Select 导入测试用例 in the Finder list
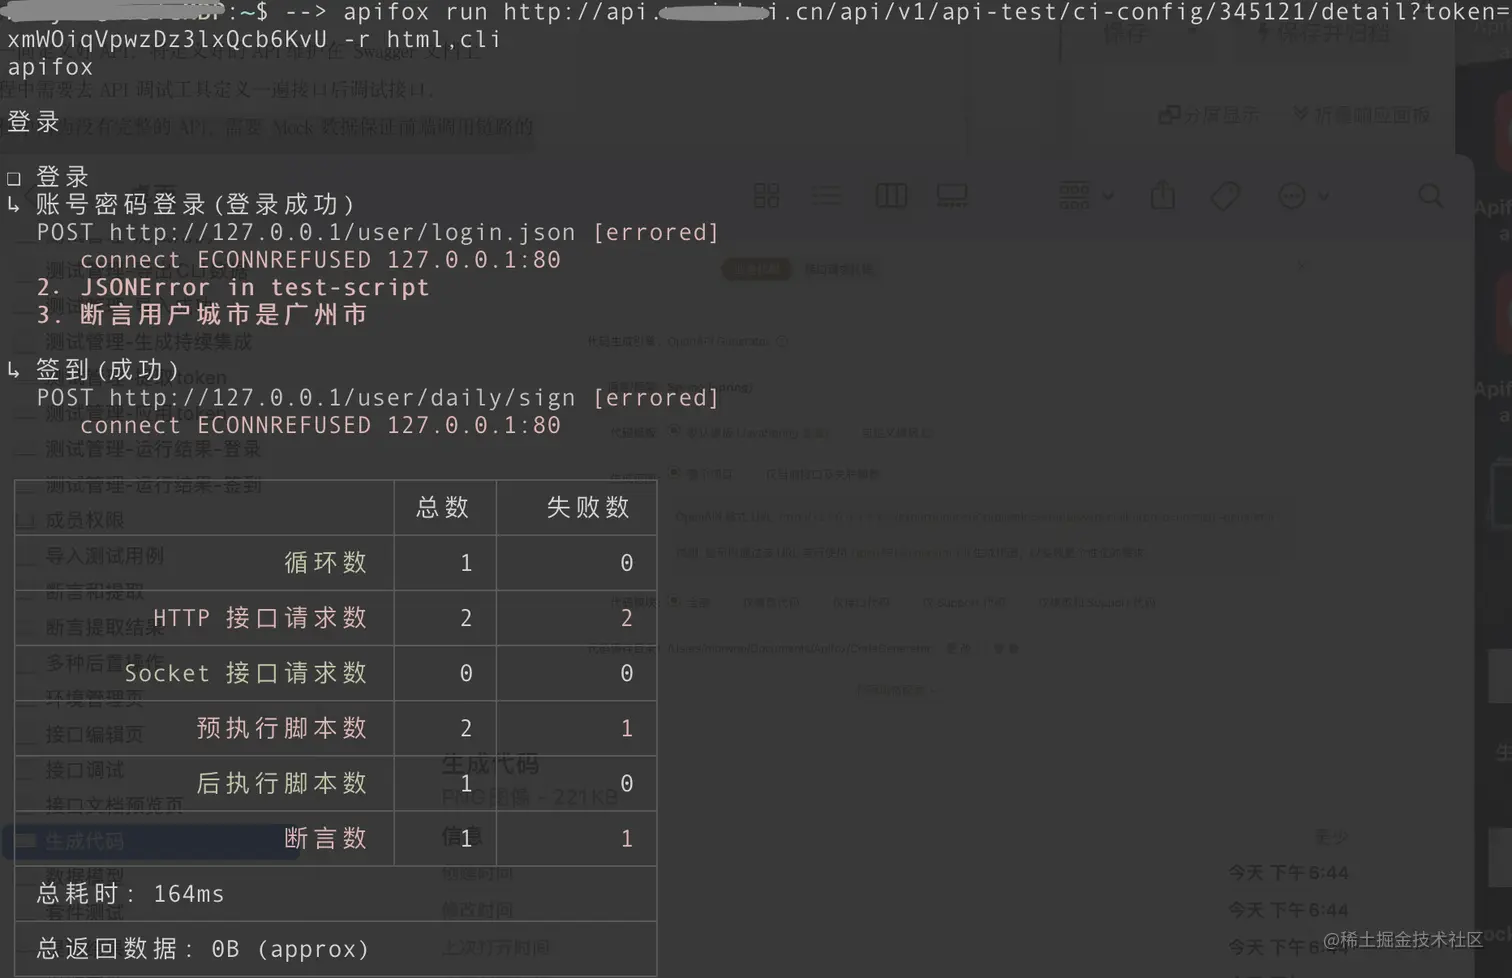This screenshot has width=1512, height=978. coord(104,555)
